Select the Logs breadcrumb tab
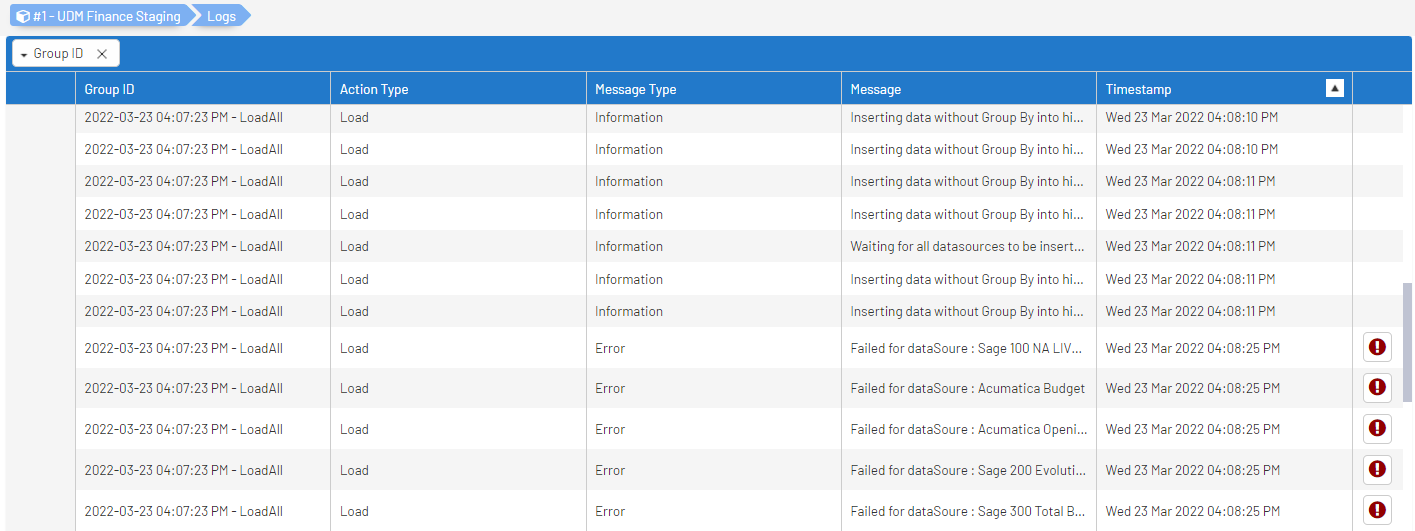Screen dimensions: 1415x531 pos(221,16)
